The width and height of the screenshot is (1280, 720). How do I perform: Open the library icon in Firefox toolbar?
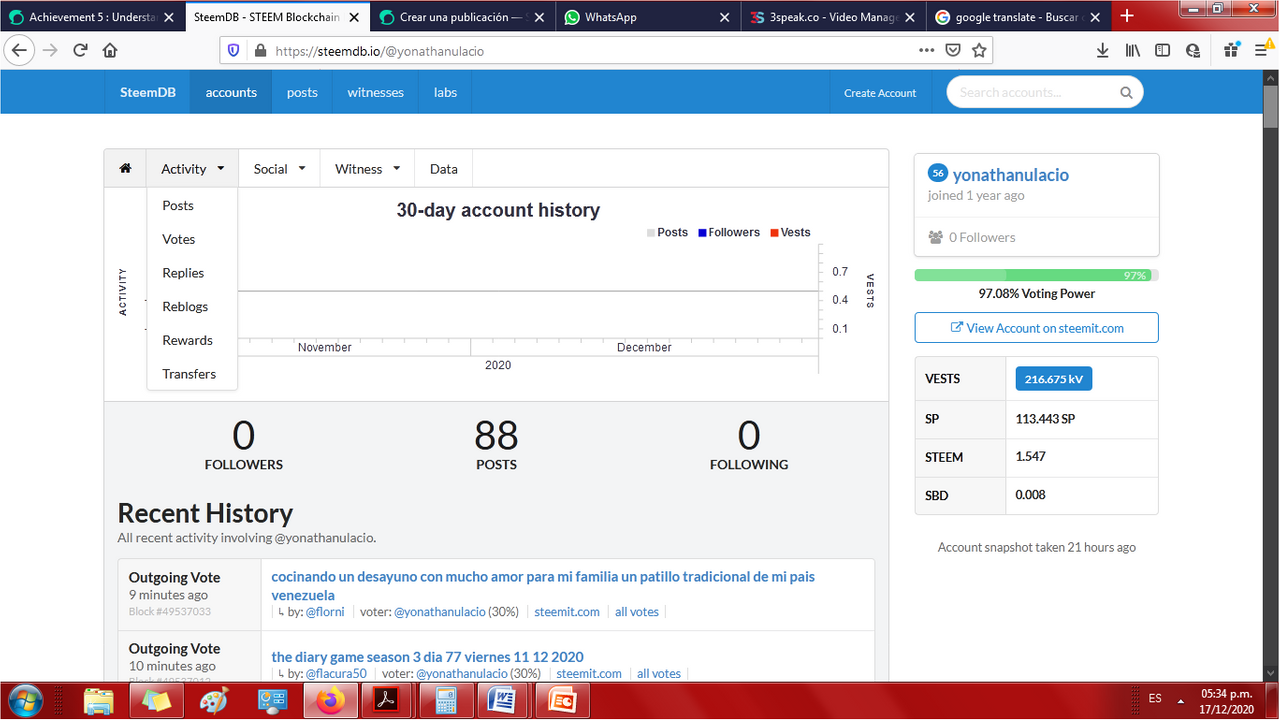1132,50
